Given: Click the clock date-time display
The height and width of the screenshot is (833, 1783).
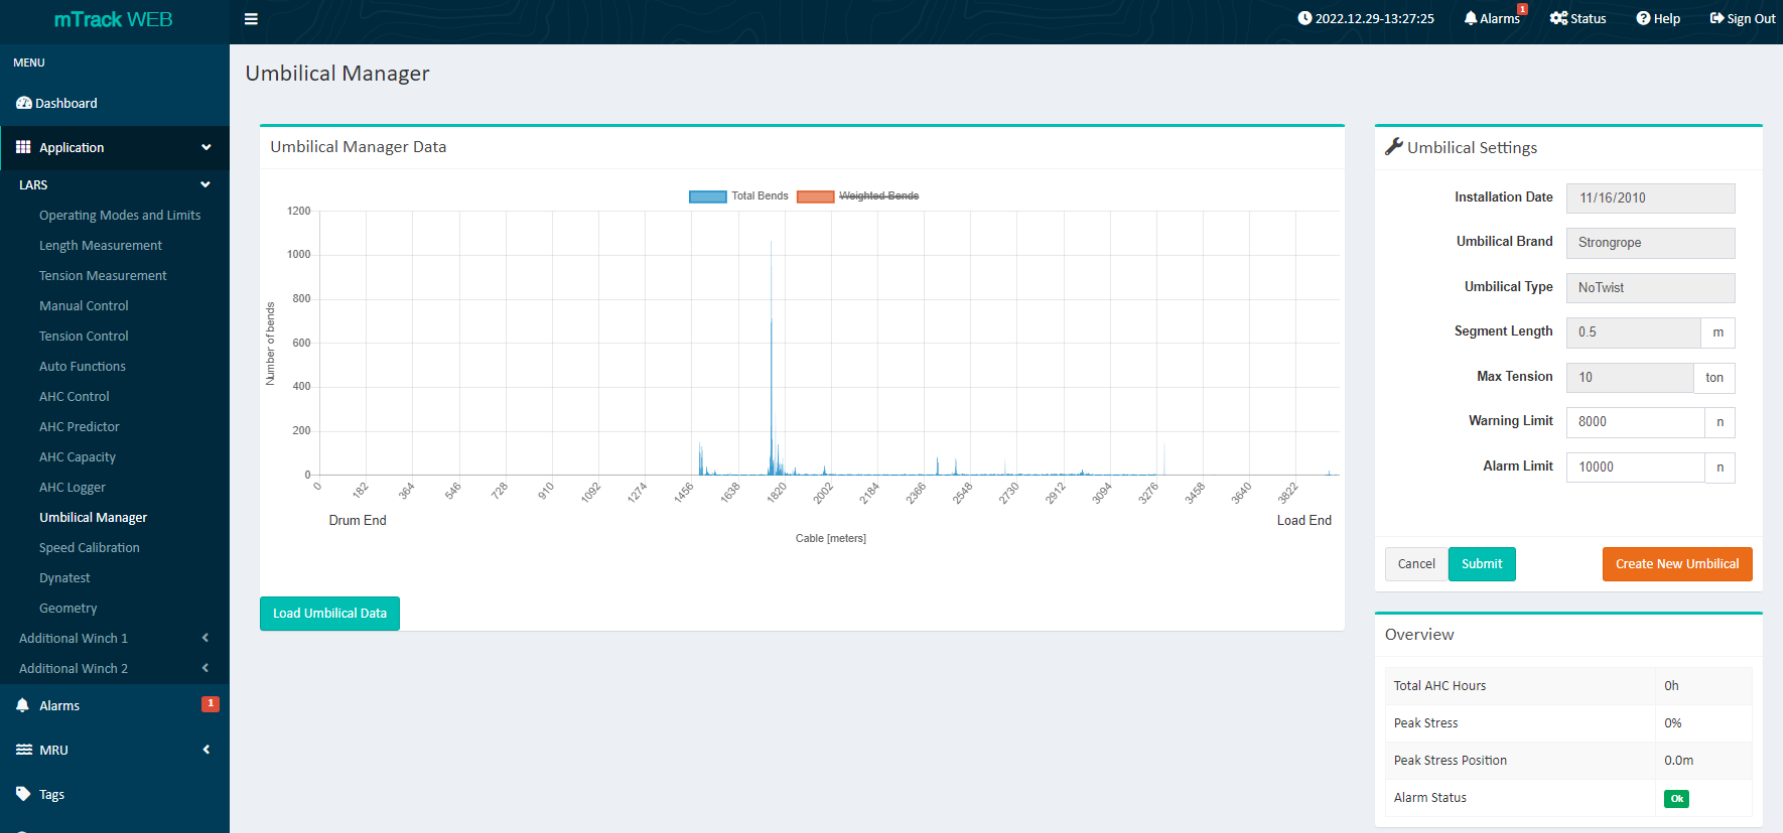Looking at the screenshot, I should pos(1366,18).
